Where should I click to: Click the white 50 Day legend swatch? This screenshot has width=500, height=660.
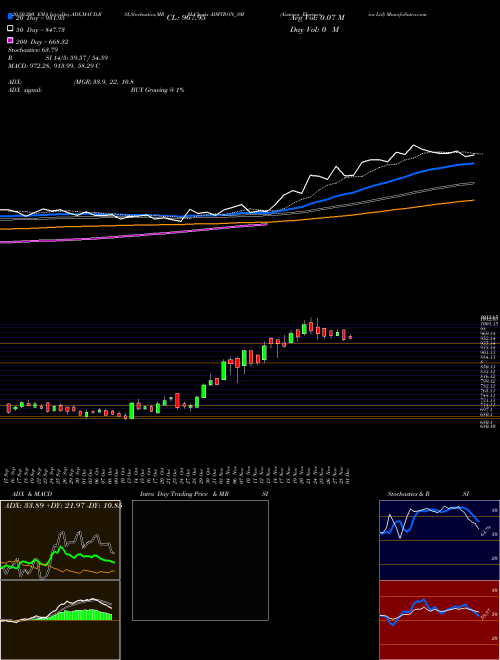[10, 29]
